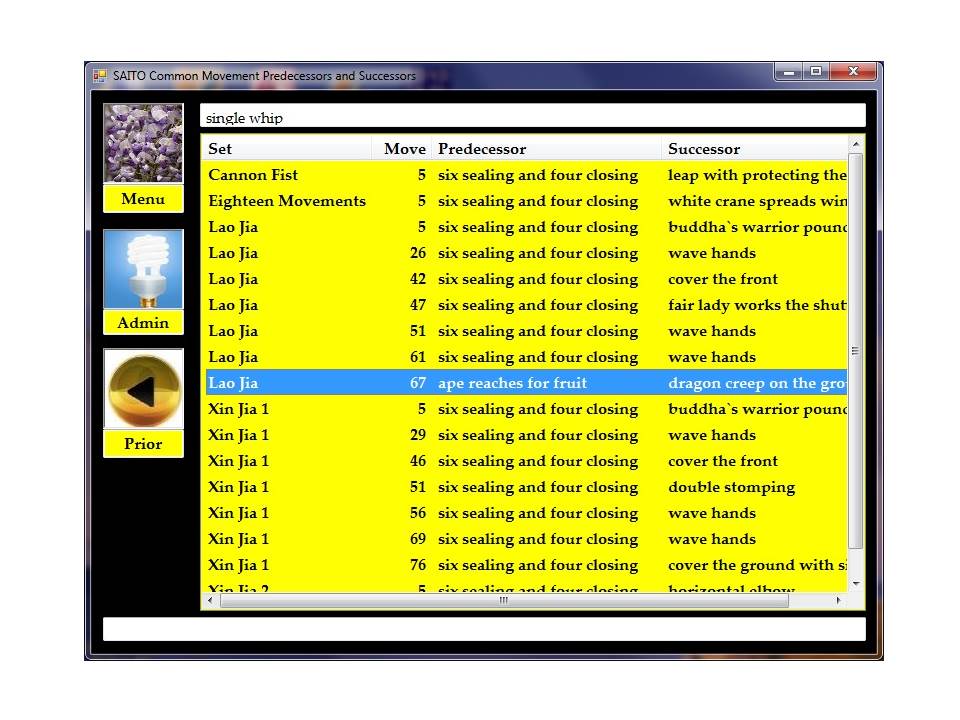Click the light bulb Admin icon

pos(143,269)
